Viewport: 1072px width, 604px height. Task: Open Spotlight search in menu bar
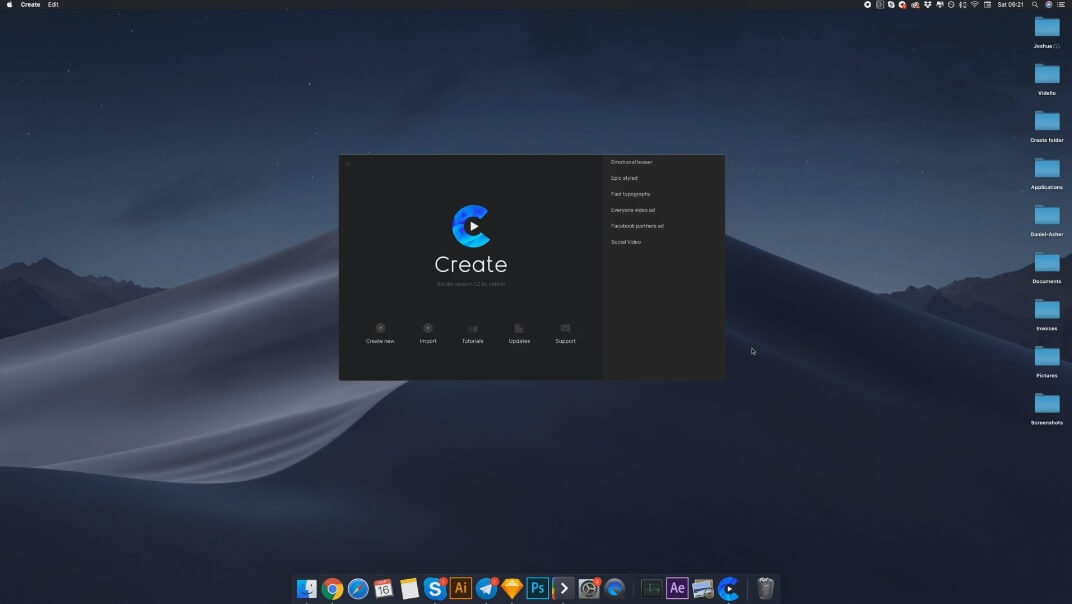1035,4
